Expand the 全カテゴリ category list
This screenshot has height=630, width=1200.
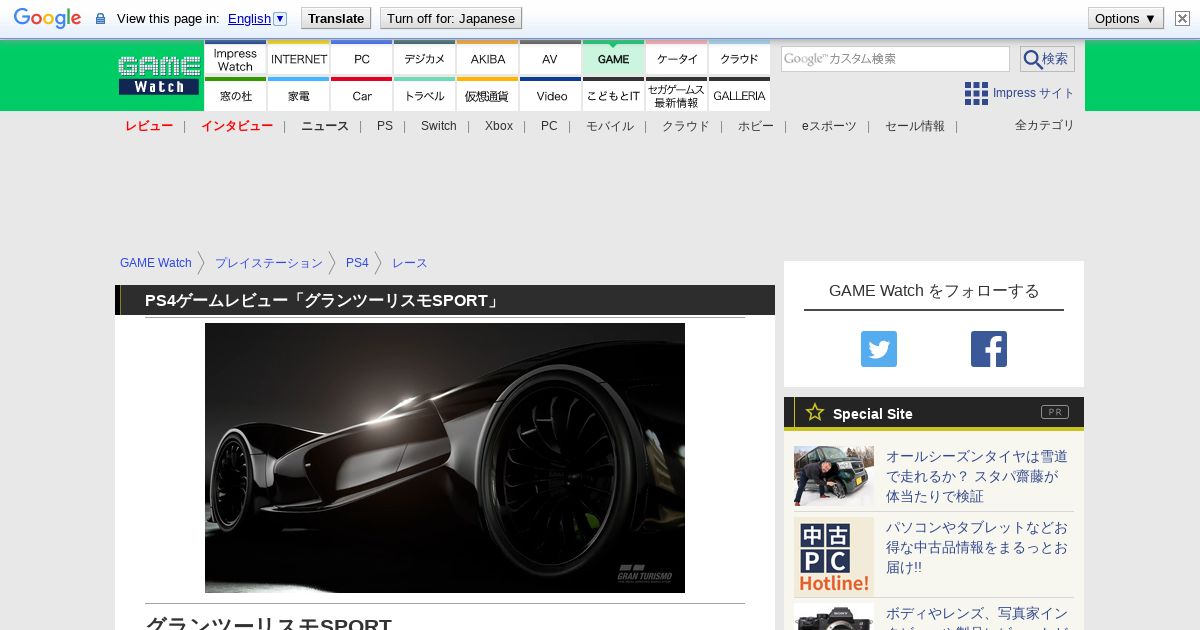[1044, 125]
